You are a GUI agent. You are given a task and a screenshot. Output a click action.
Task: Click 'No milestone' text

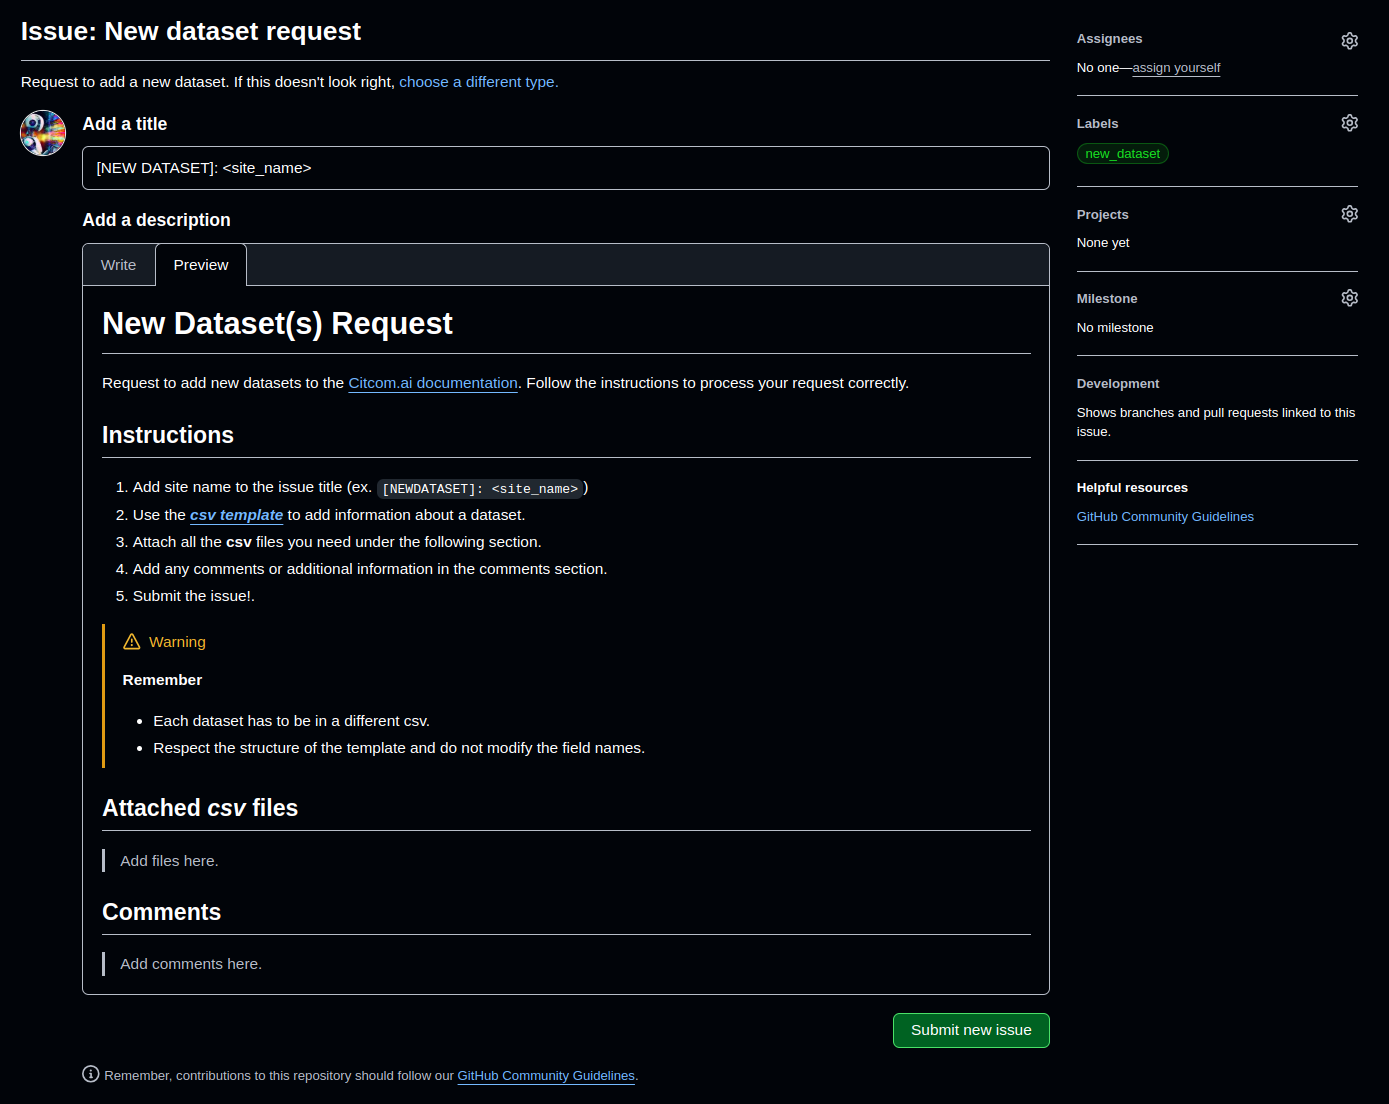click(x=1115, y=328)
